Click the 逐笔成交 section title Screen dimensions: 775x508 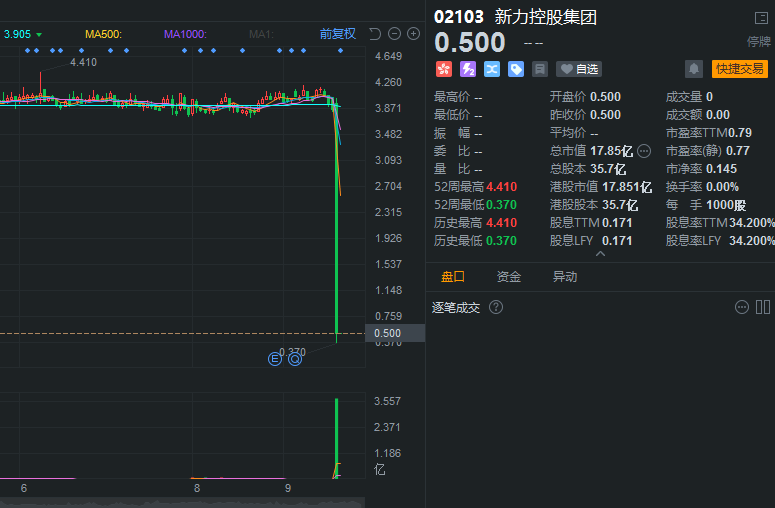click(x=456, y=307)
